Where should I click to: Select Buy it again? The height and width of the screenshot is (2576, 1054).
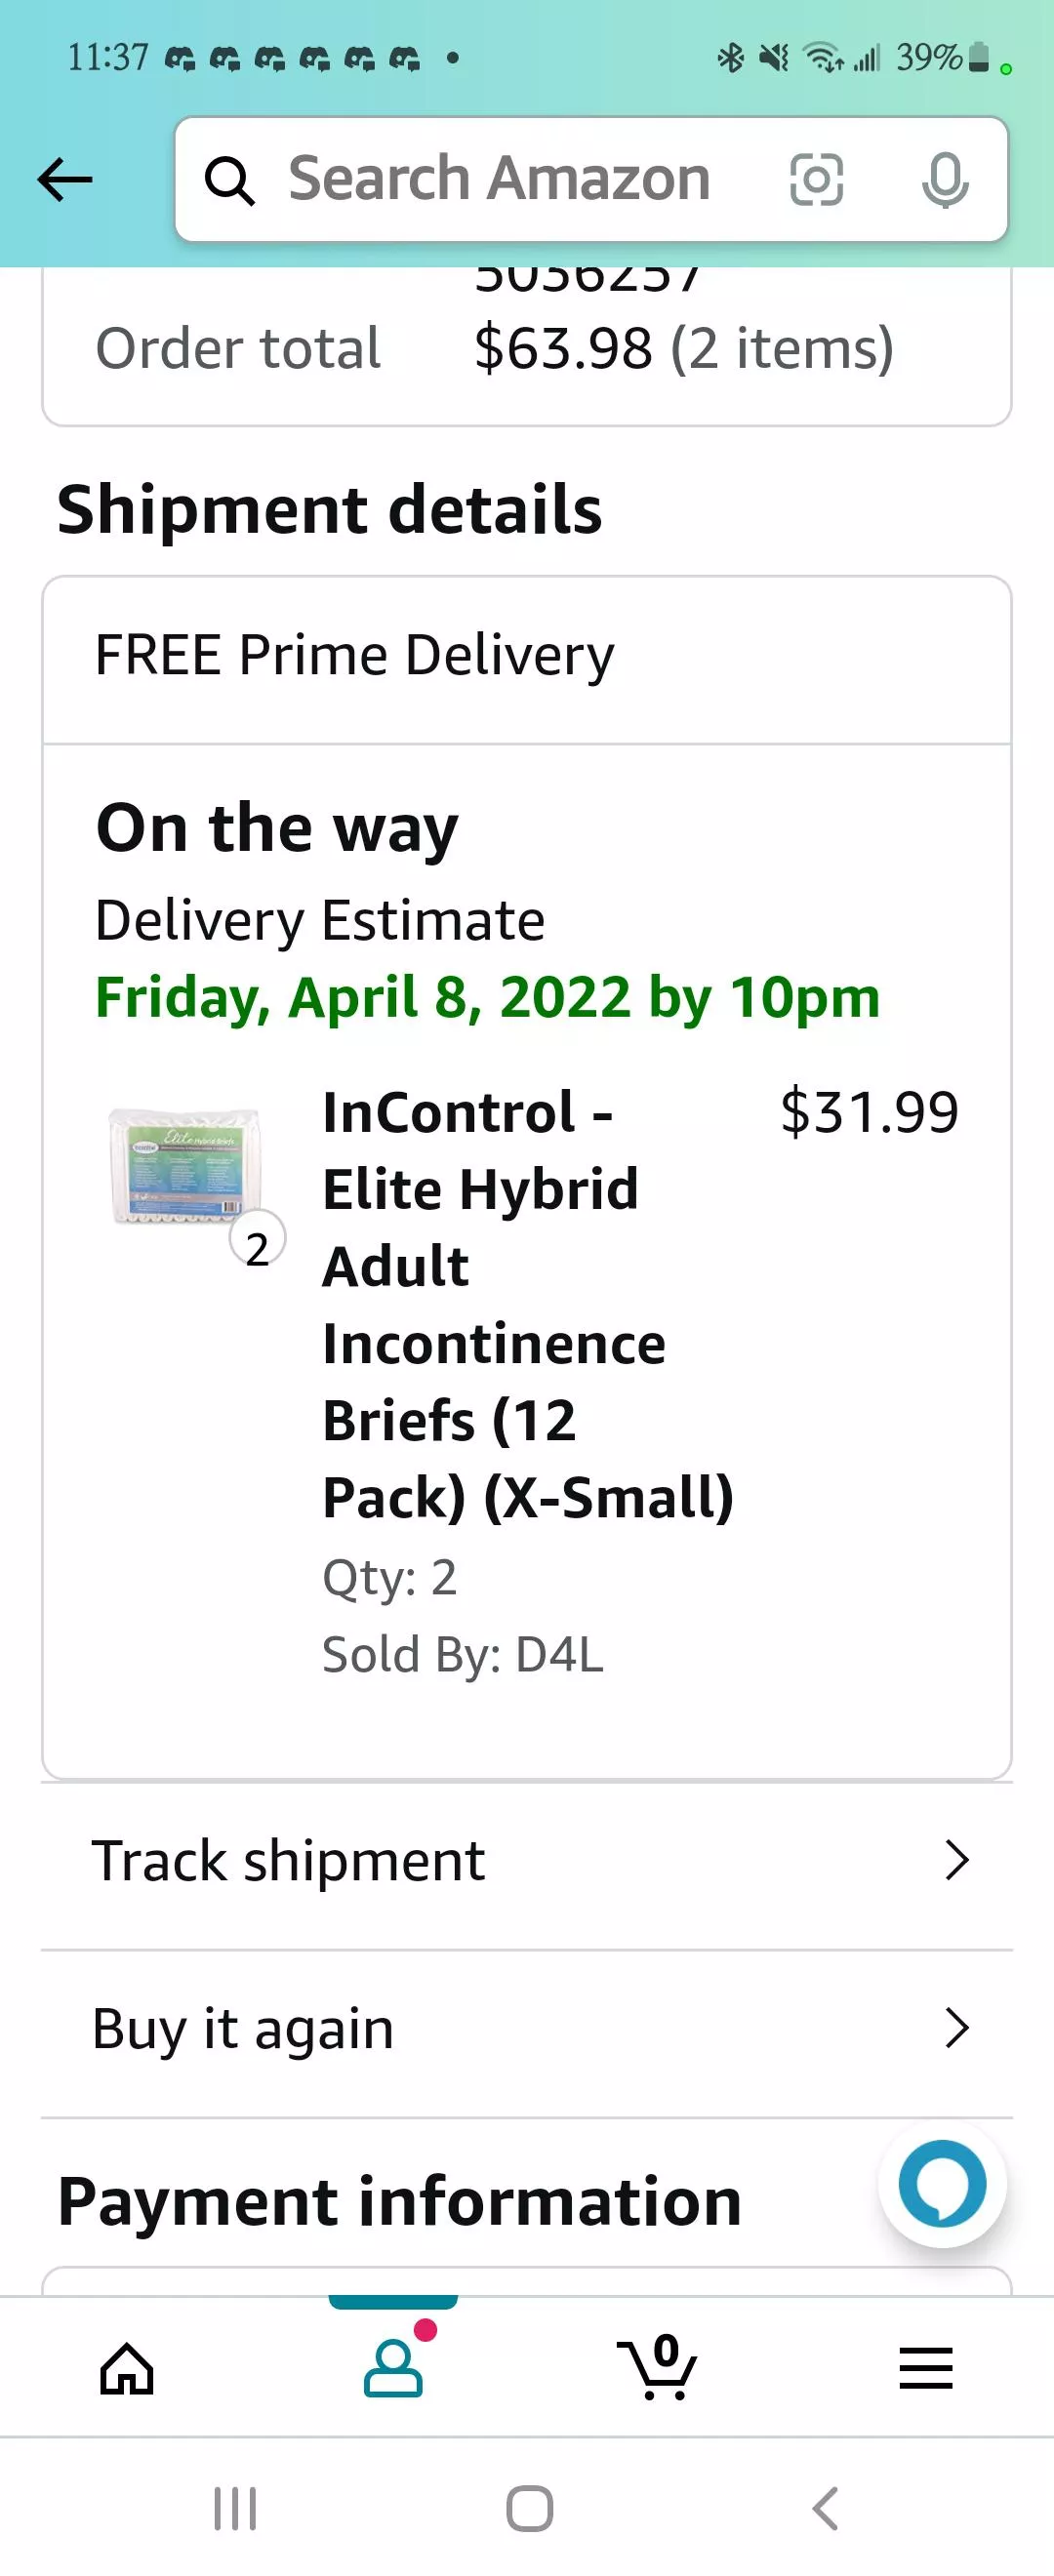pos(241,2028)
